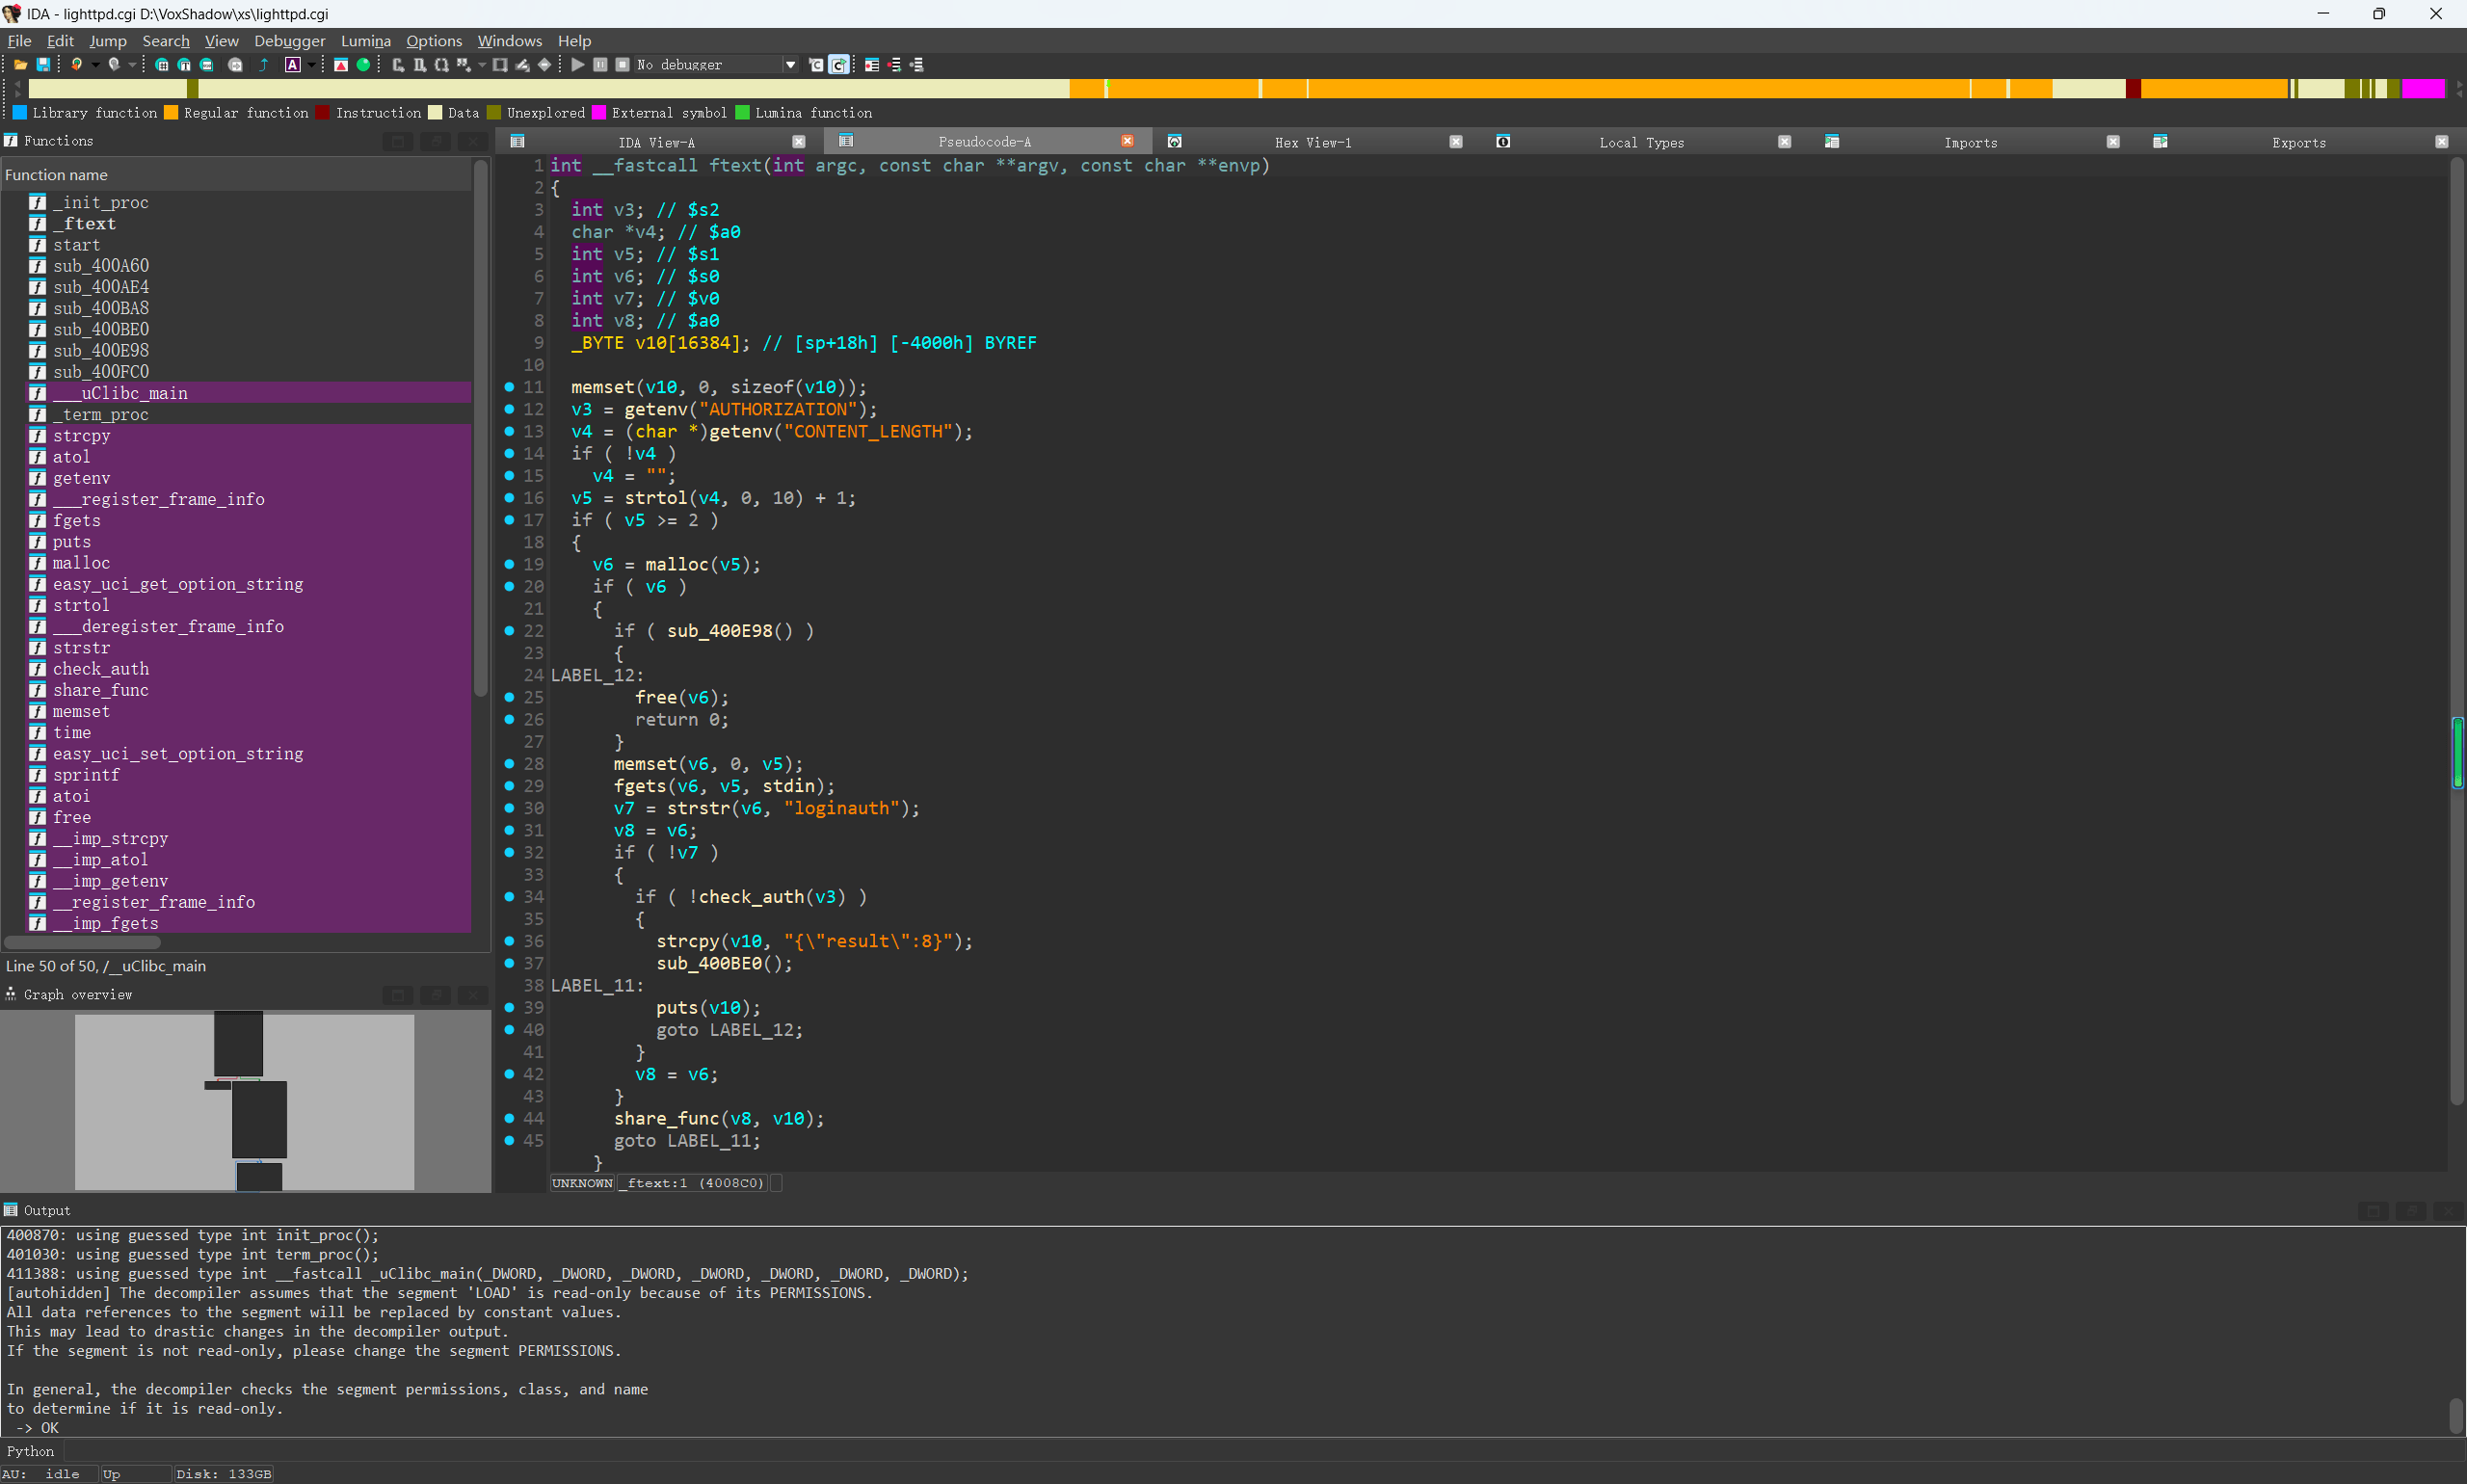Click the C toolbar icon beside the debugger dropdown
This screenshot has height=1484, width=2467.
[816, 65]
